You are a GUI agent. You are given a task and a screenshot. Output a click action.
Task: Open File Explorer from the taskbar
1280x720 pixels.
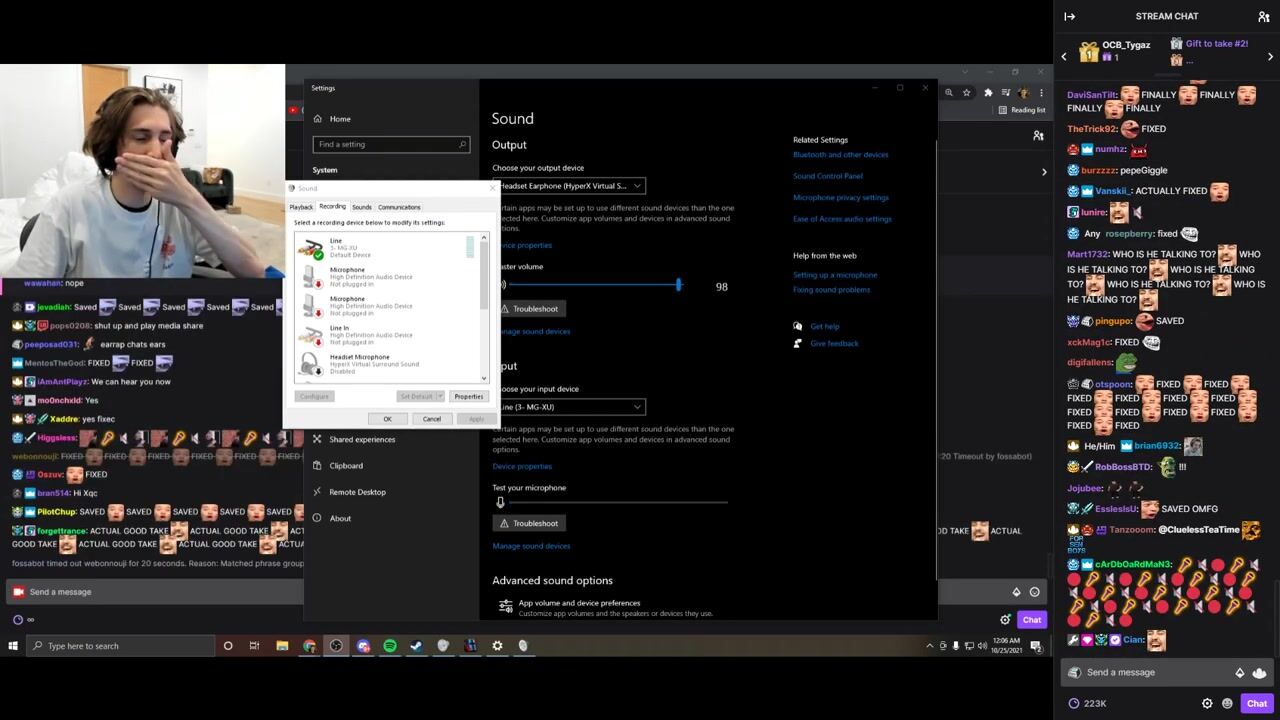[x=282, y=646]
